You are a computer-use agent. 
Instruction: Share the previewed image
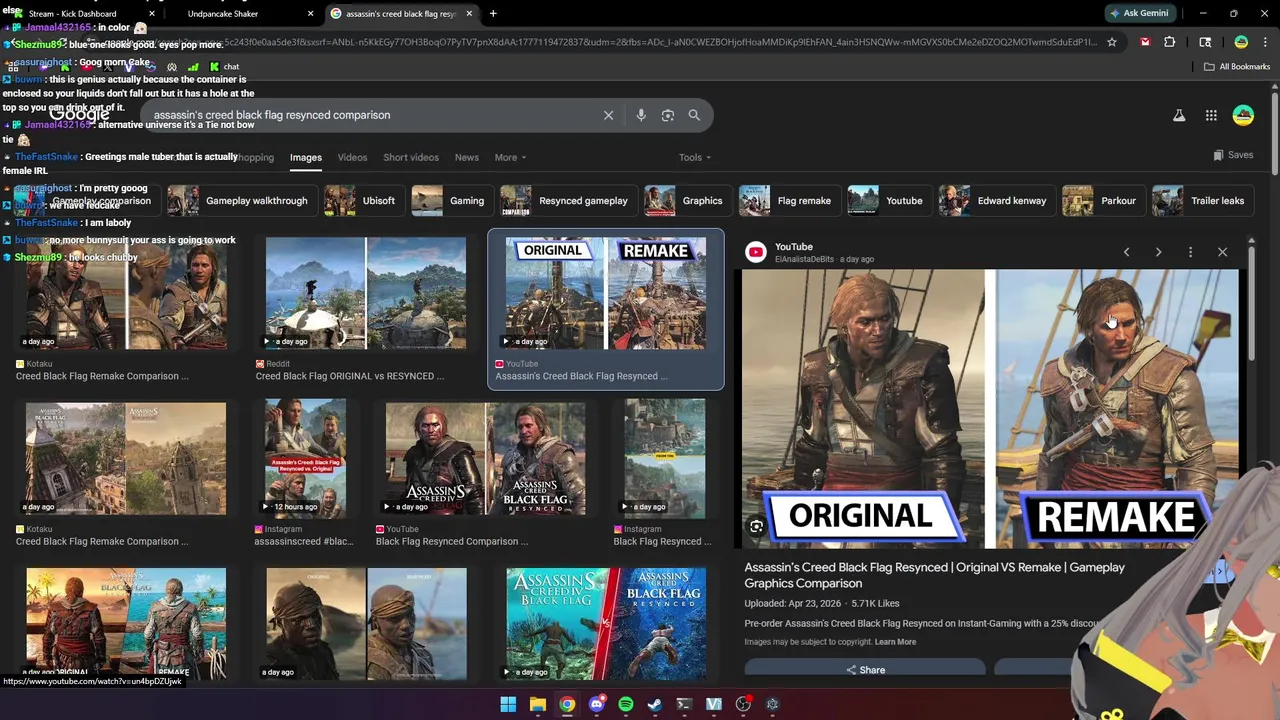coord(865,670)
